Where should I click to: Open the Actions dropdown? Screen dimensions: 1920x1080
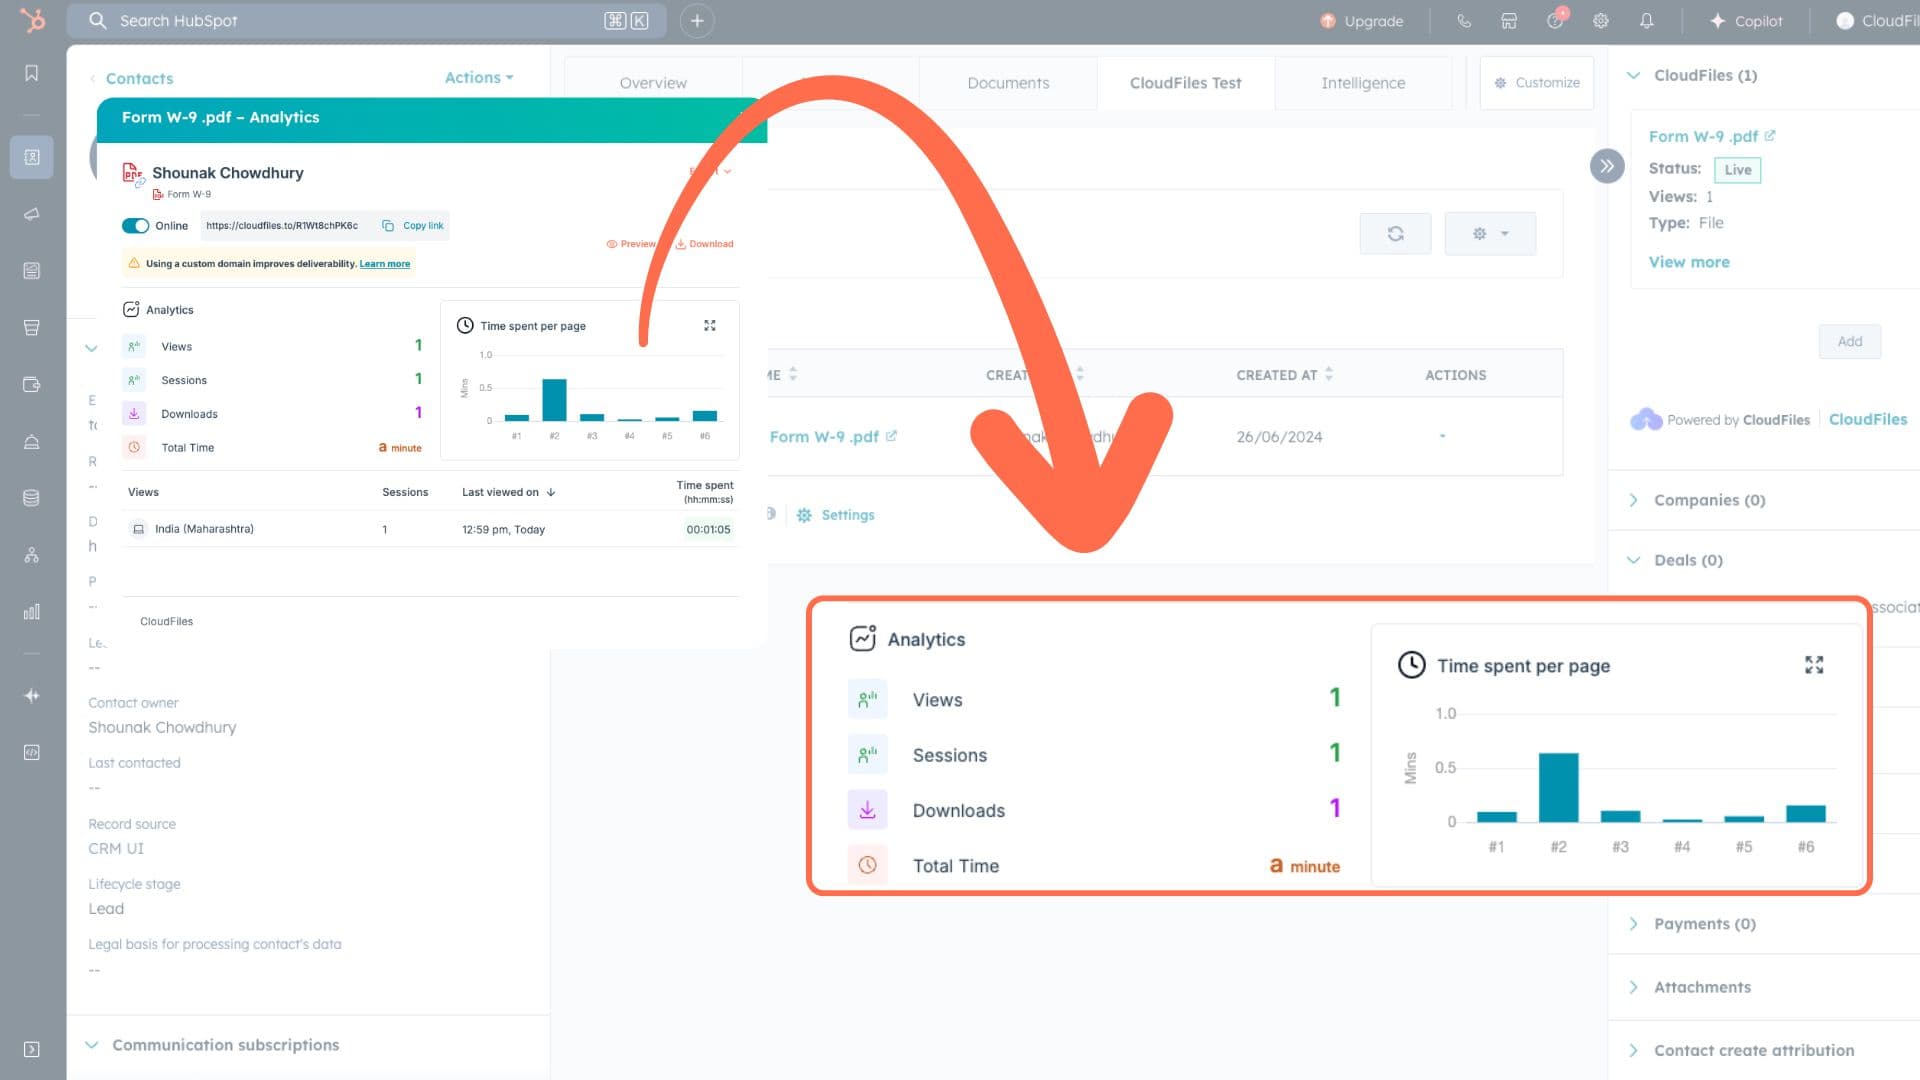click(478, 77)
